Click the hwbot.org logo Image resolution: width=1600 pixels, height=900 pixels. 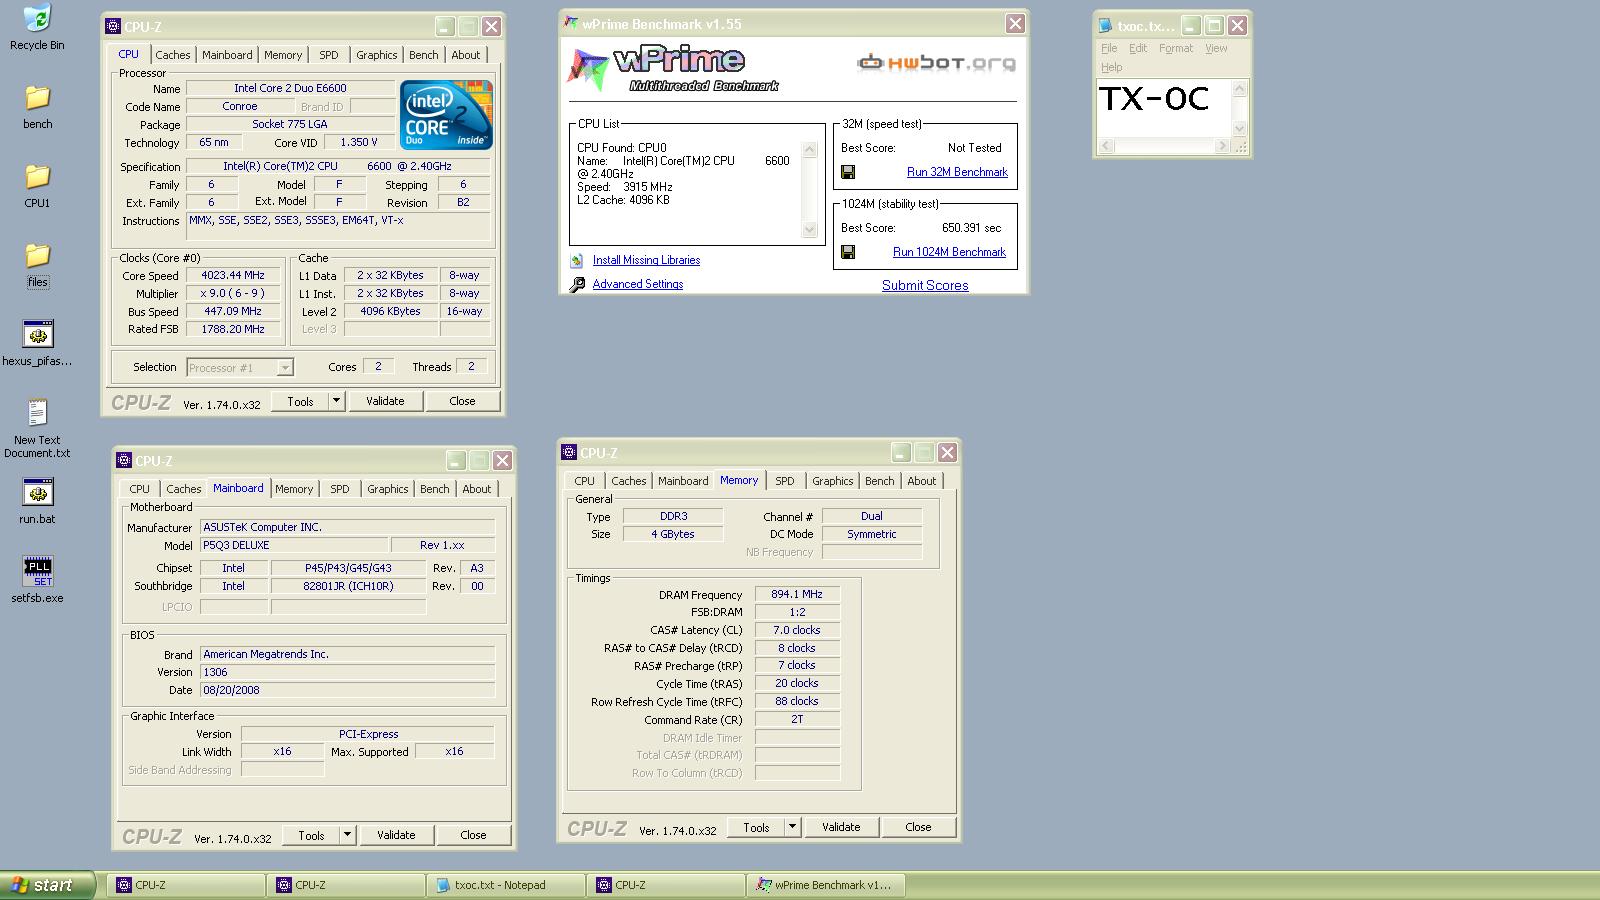[x=936, y=63]
